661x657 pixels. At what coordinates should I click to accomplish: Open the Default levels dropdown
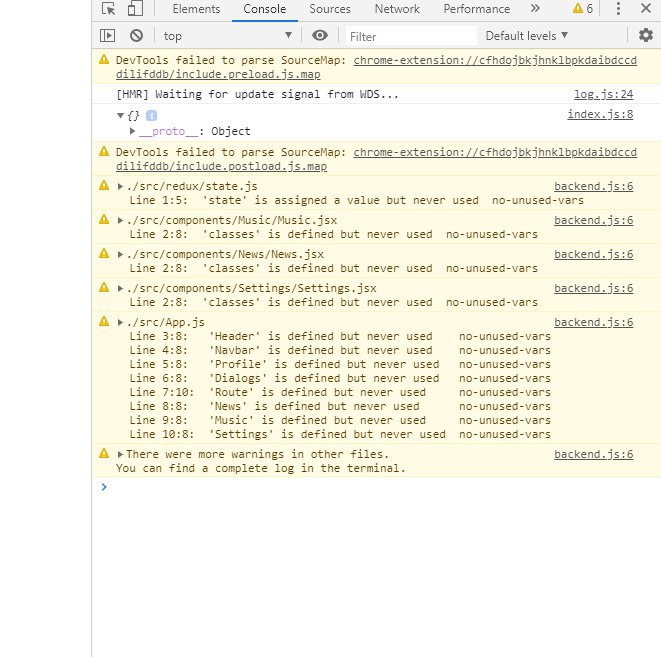tap(527, 36)
